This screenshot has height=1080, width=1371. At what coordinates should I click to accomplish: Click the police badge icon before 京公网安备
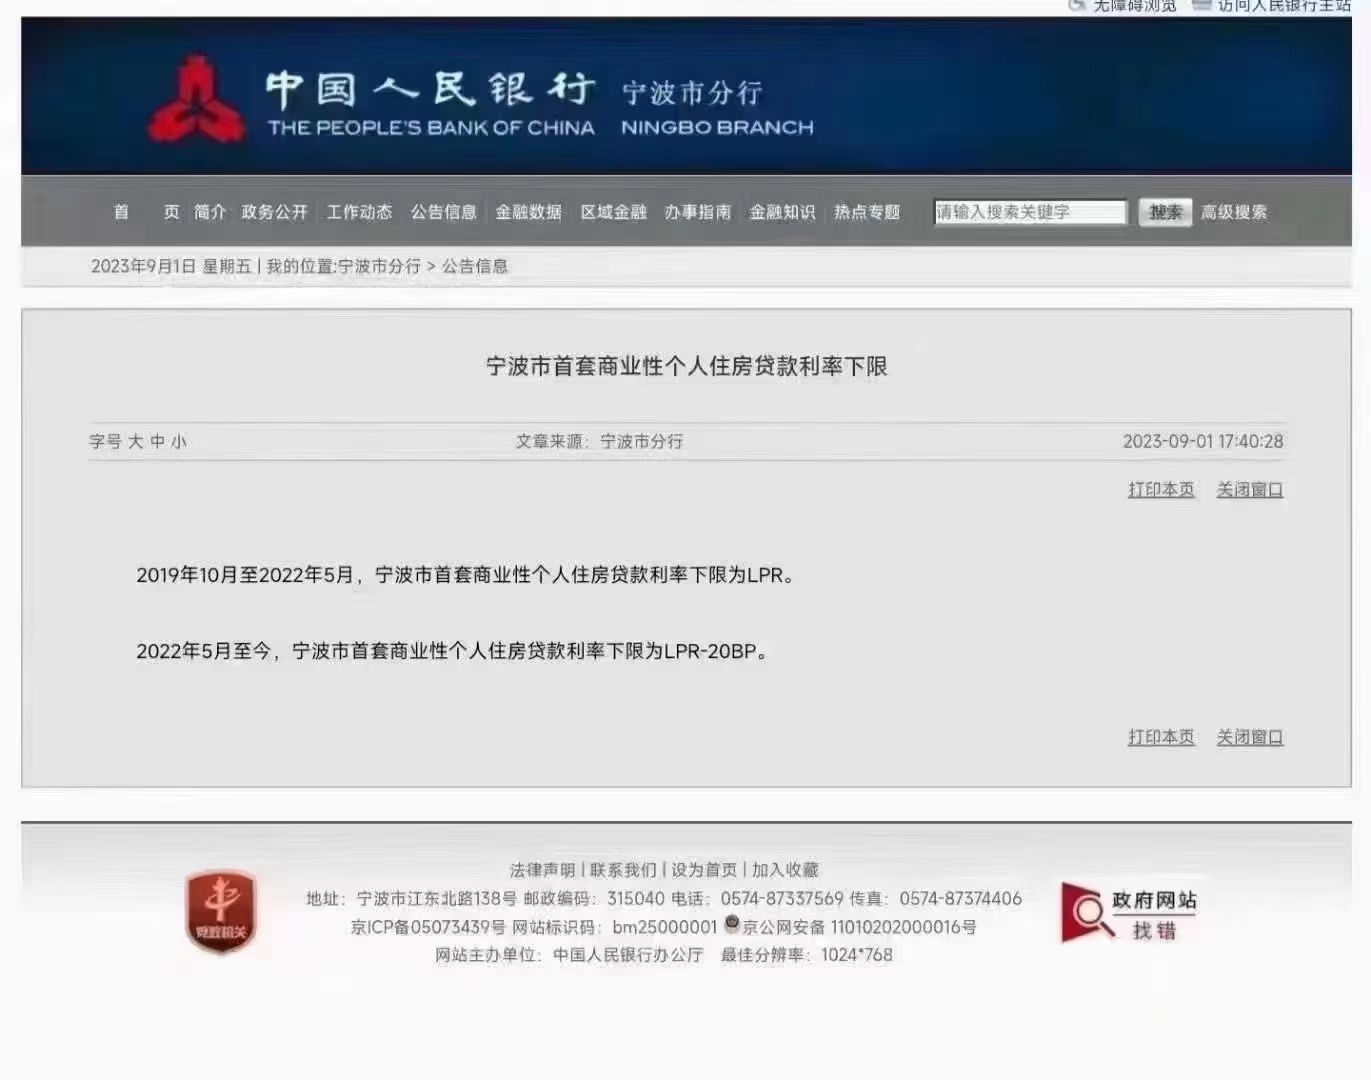732,924
